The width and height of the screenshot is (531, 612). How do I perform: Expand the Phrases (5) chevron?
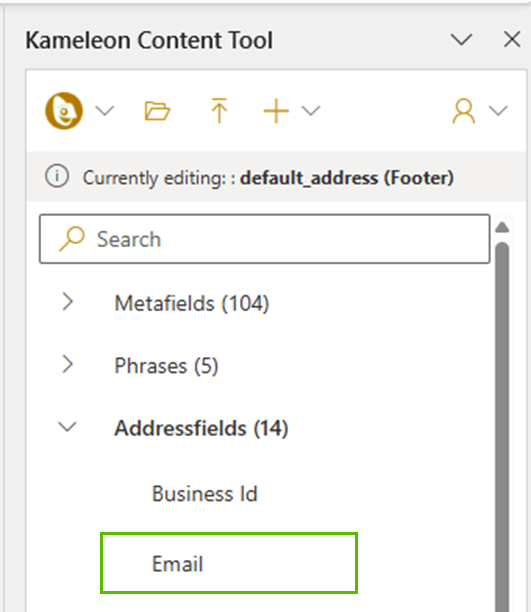coord(68,365)
